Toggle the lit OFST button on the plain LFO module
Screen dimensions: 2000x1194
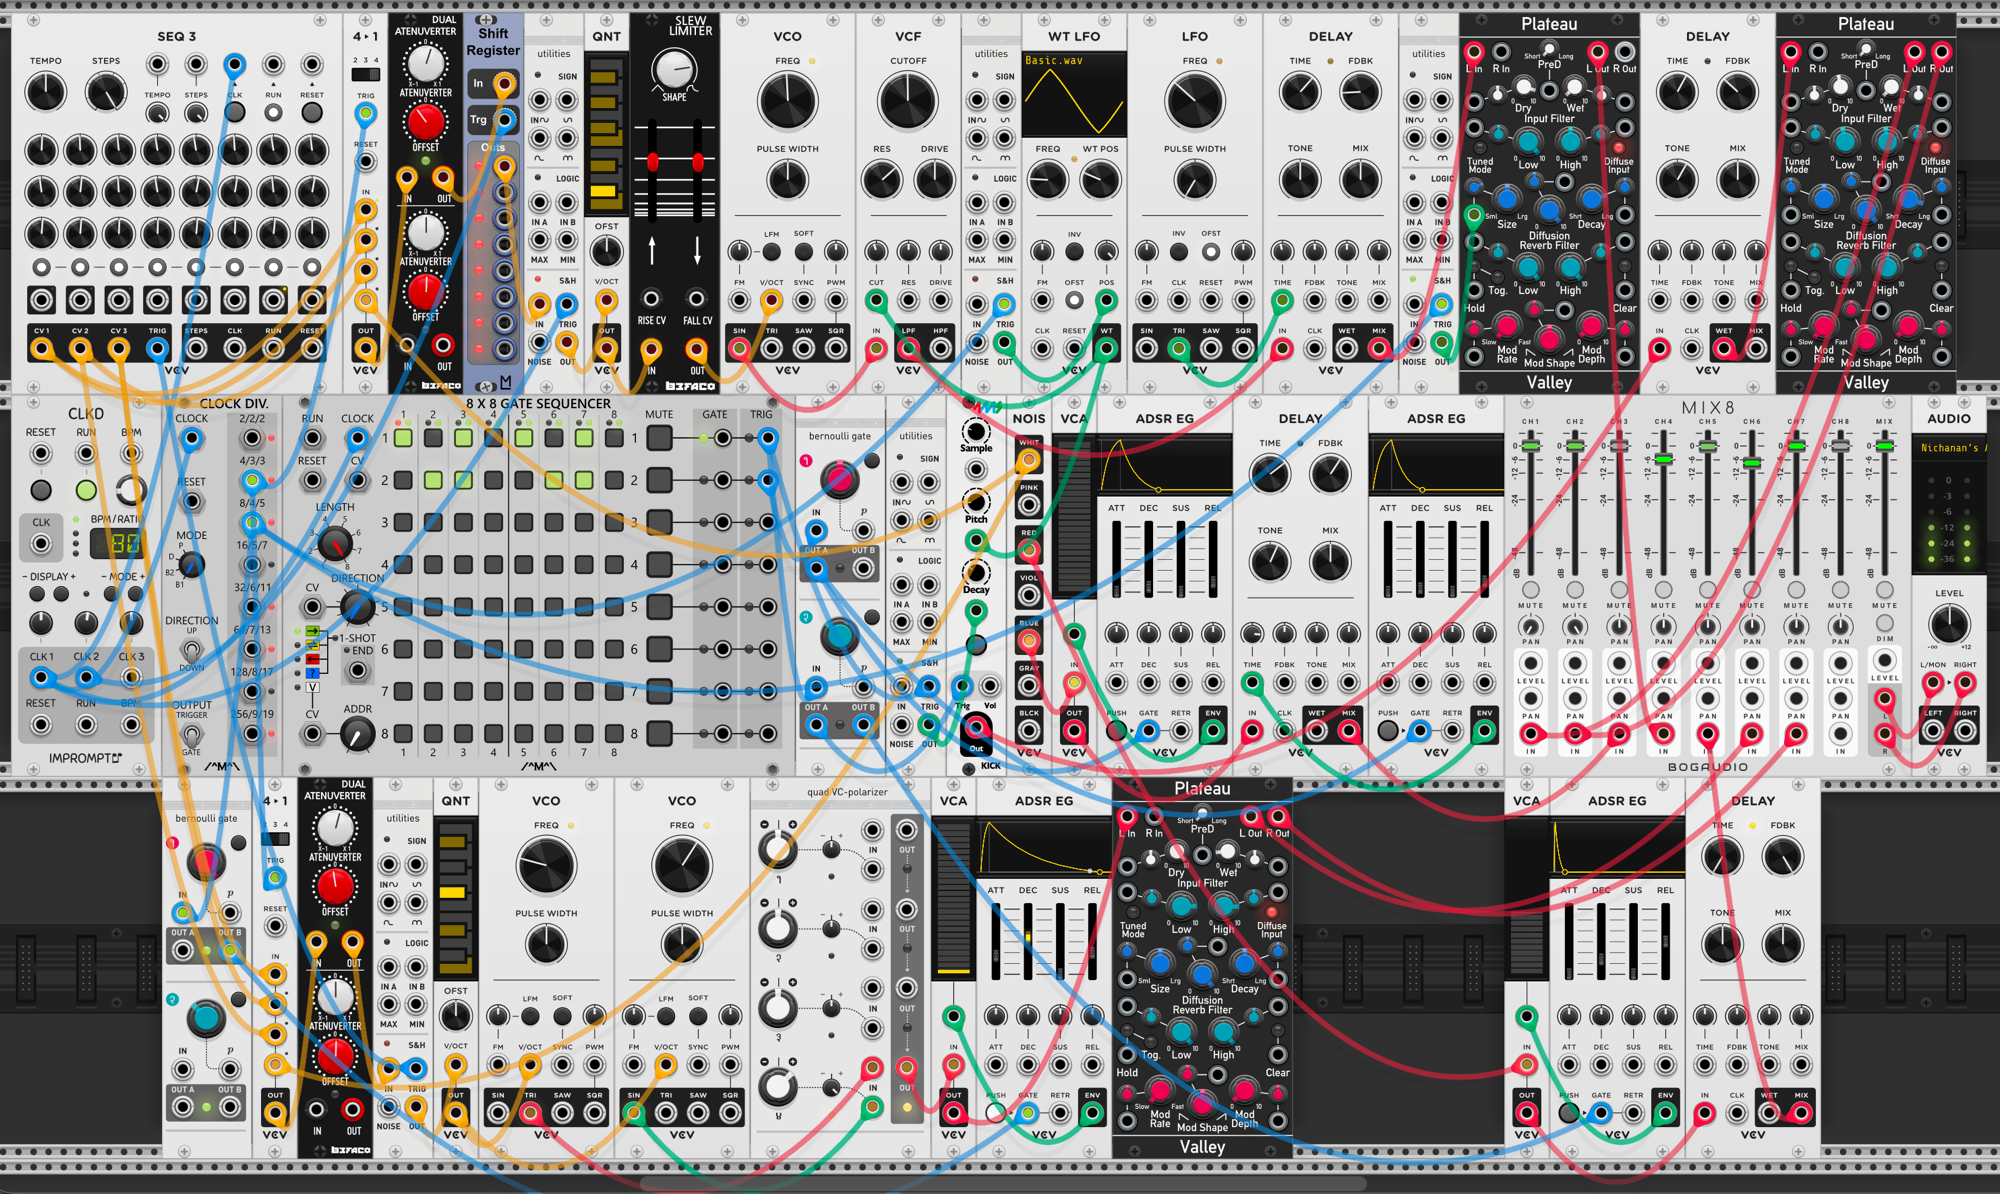tap(1211, 251)
